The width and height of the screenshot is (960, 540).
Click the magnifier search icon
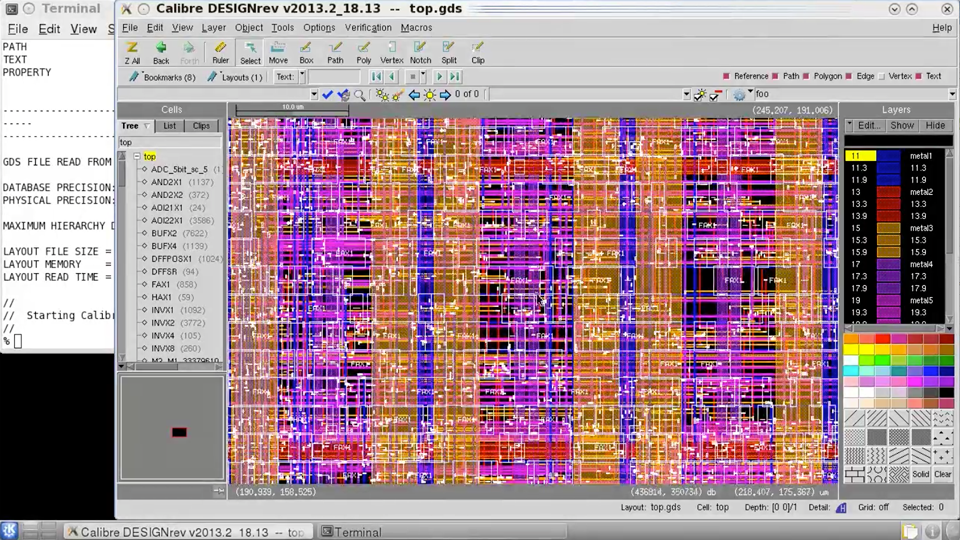pos(359,94)
